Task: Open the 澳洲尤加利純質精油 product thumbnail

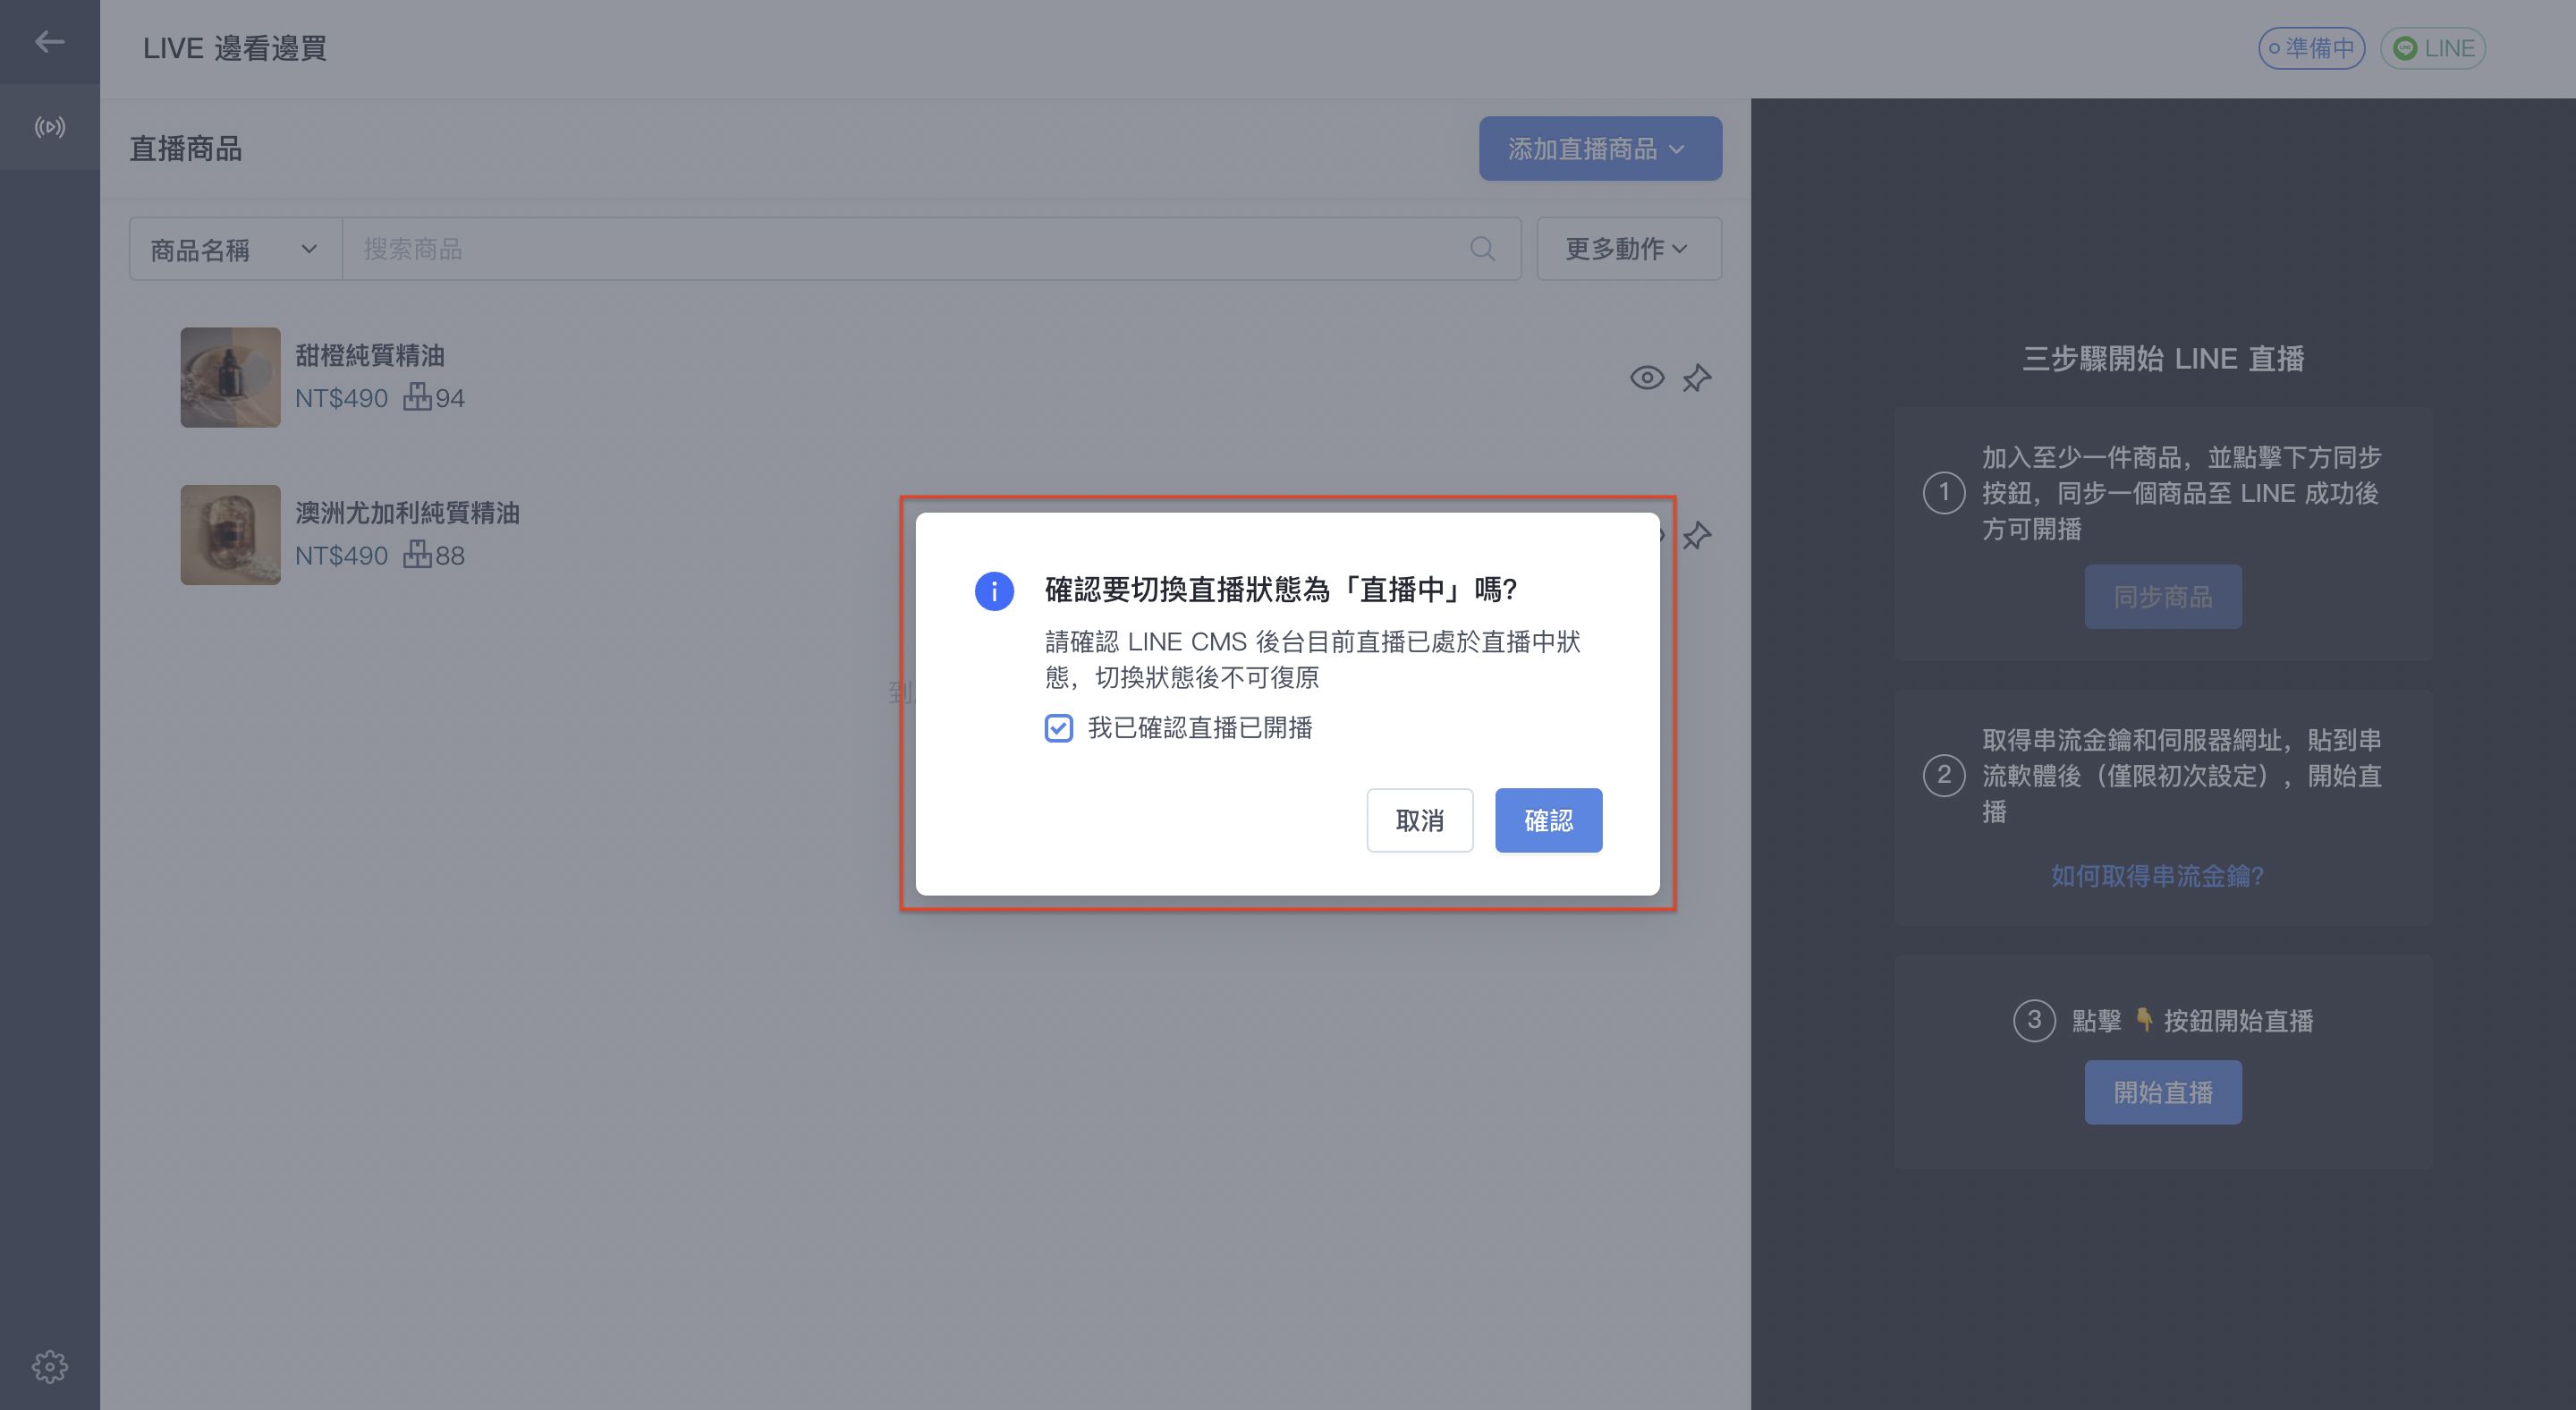Action: tap(230, 535)
